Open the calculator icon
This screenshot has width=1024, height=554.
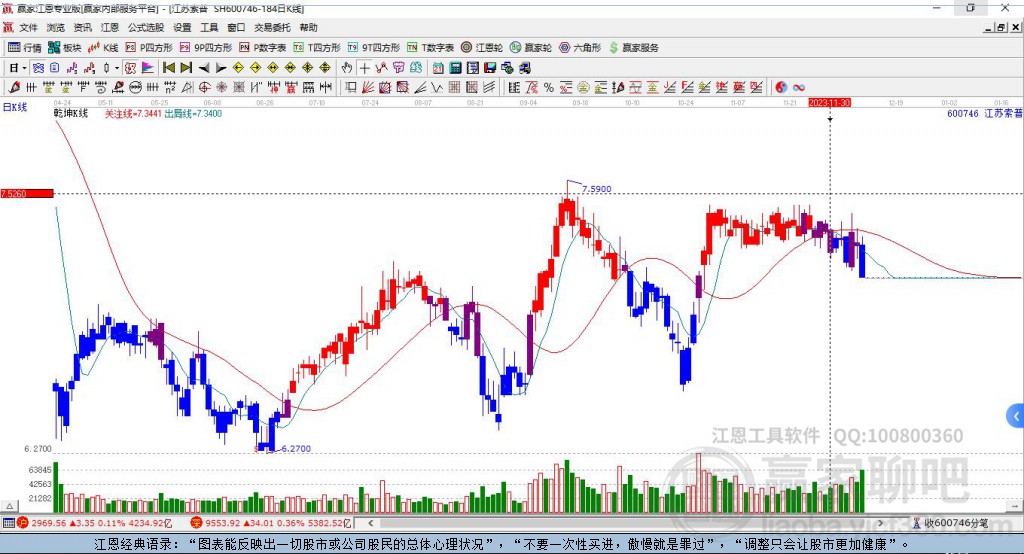tap(456, 68)
